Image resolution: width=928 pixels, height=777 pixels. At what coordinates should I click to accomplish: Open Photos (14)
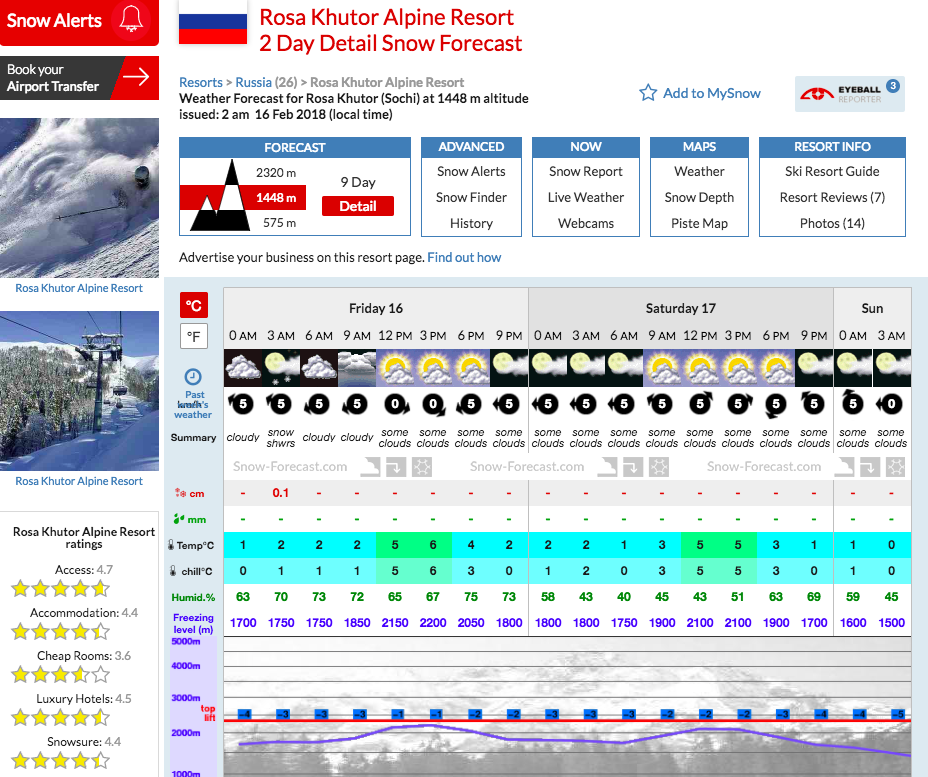[x=832, y=224]
